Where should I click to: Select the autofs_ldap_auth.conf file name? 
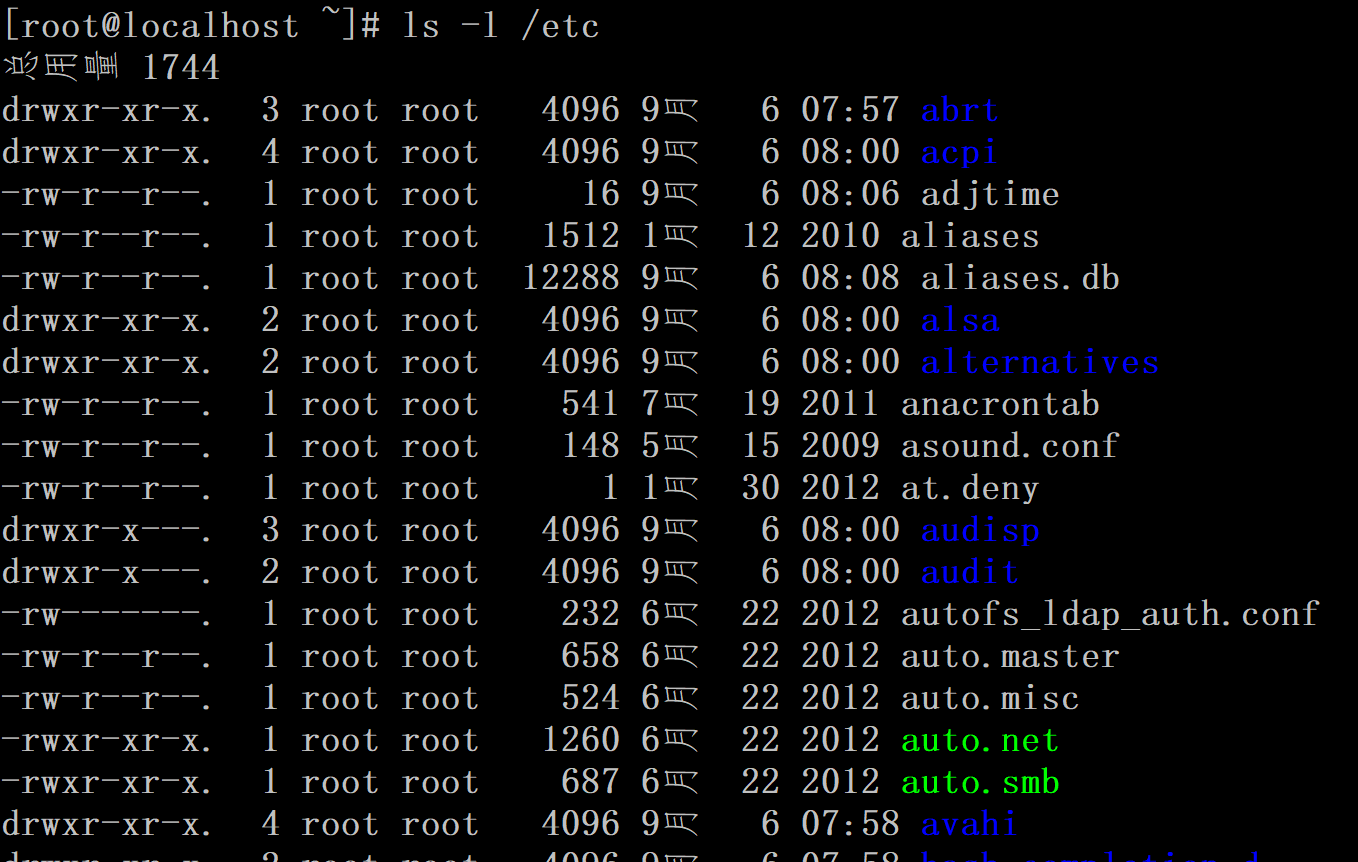click(1110, 614)
